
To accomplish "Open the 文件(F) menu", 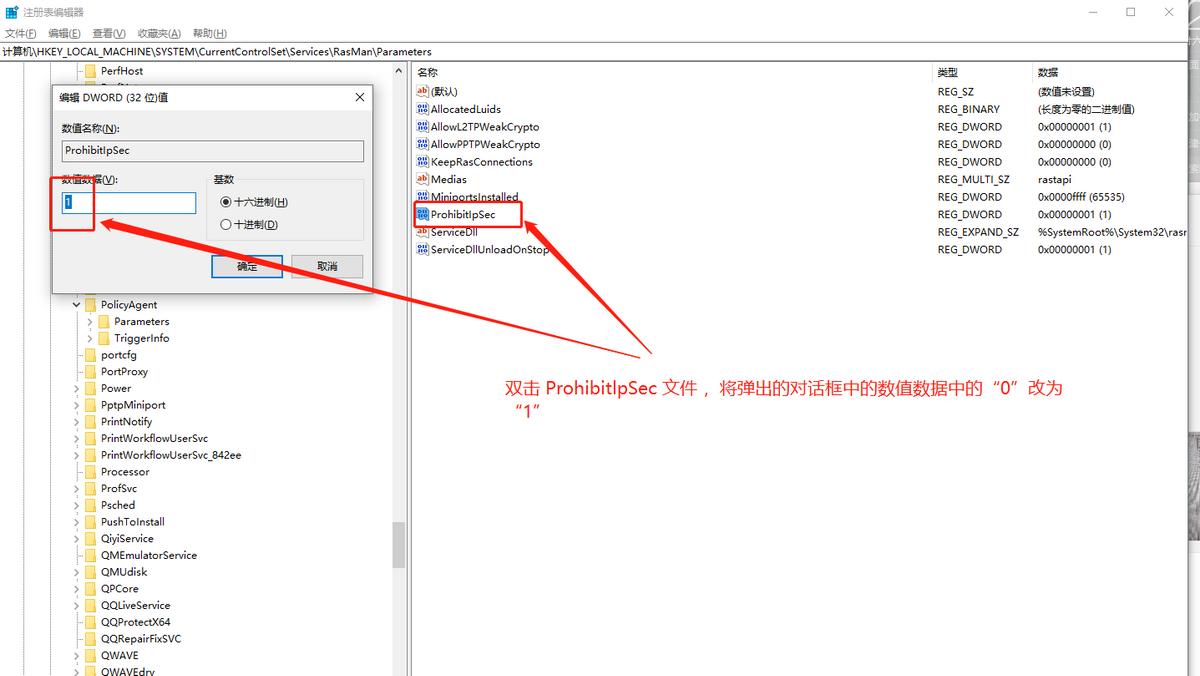I will (21, 34).
